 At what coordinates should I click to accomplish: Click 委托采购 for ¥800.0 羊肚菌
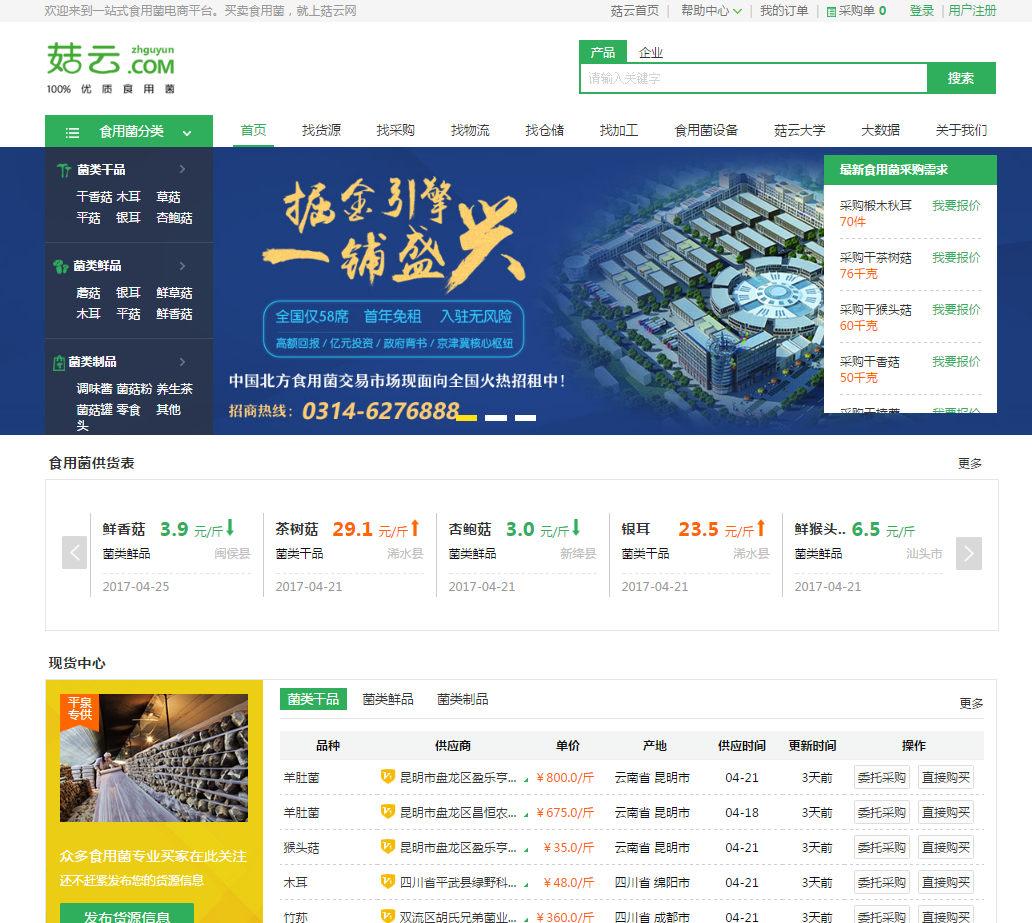[881, 778]
